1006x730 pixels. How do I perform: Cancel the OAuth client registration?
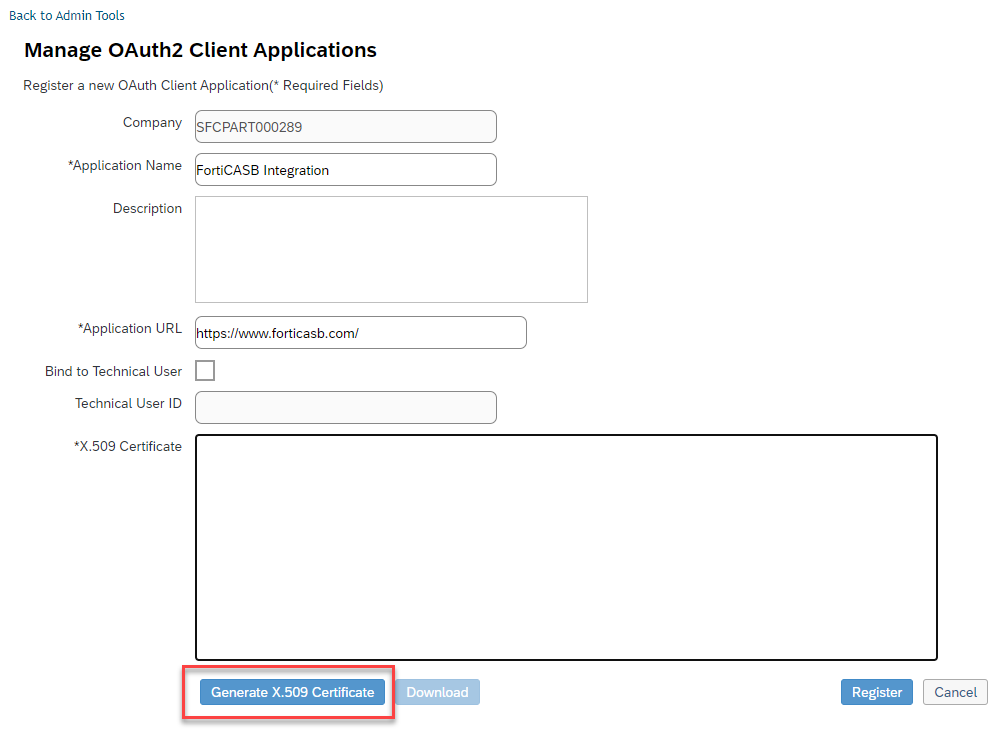pyautogui.click(x=955, y=692)
